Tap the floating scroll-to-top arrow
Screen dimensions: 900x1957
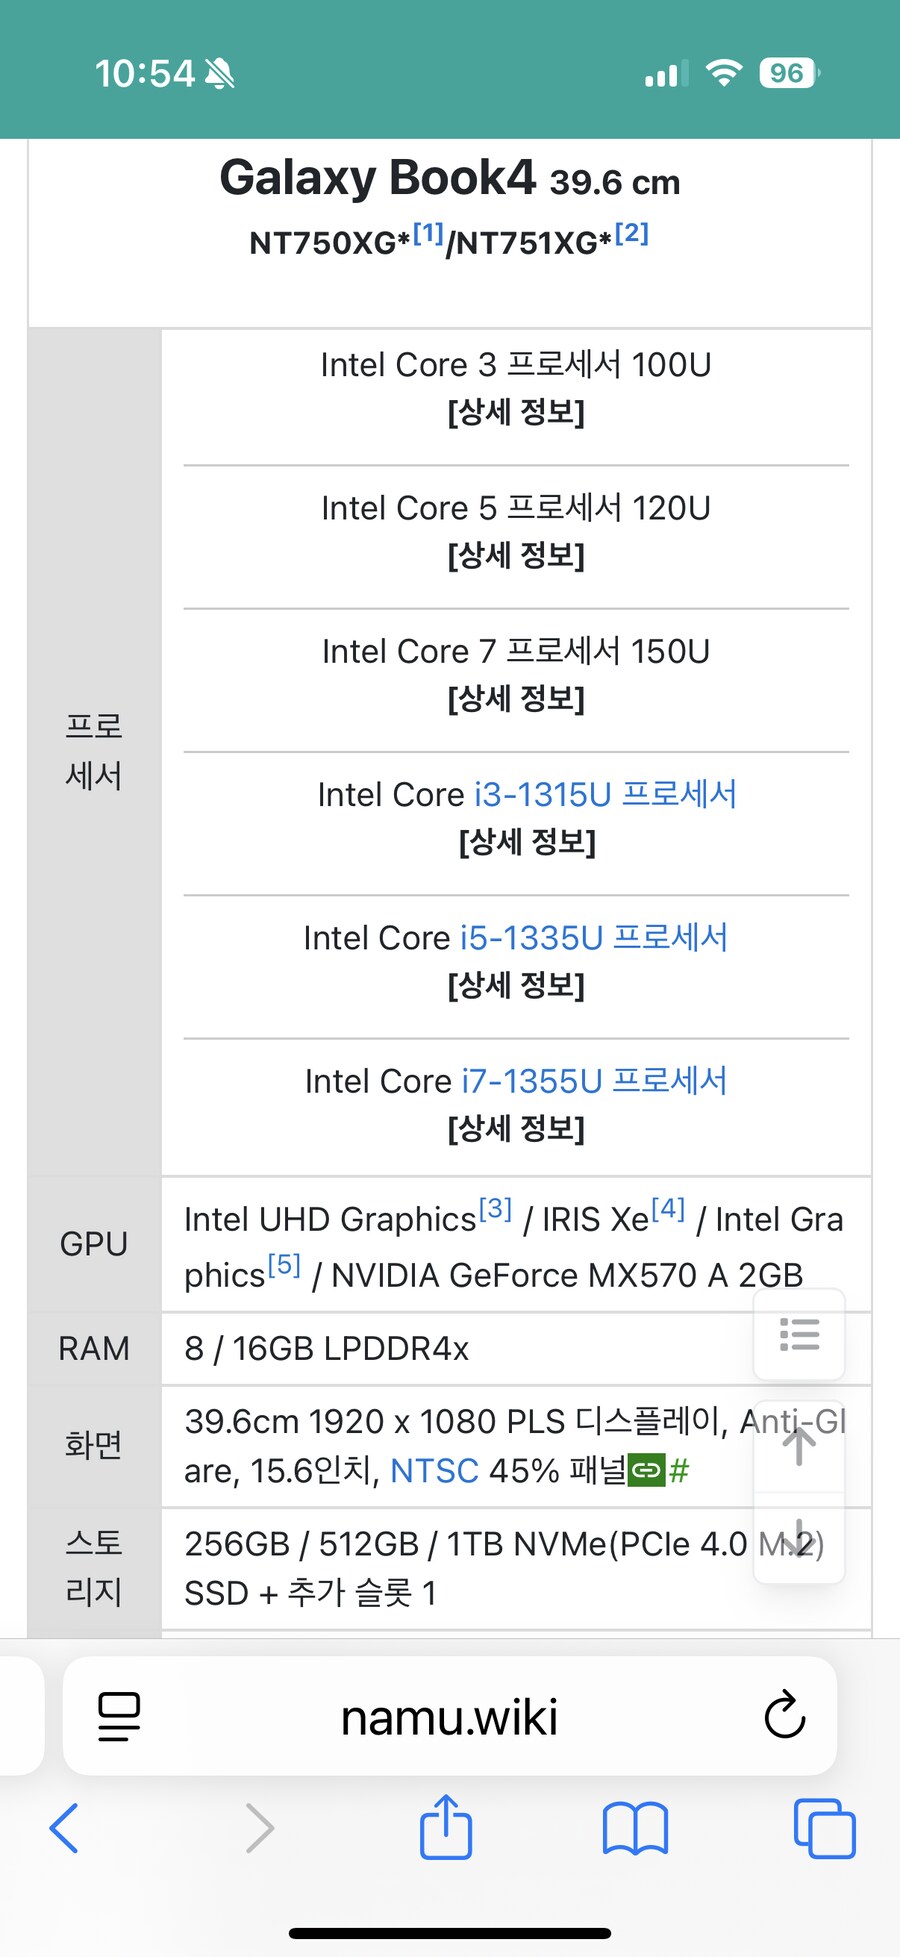coord(799,1446)
